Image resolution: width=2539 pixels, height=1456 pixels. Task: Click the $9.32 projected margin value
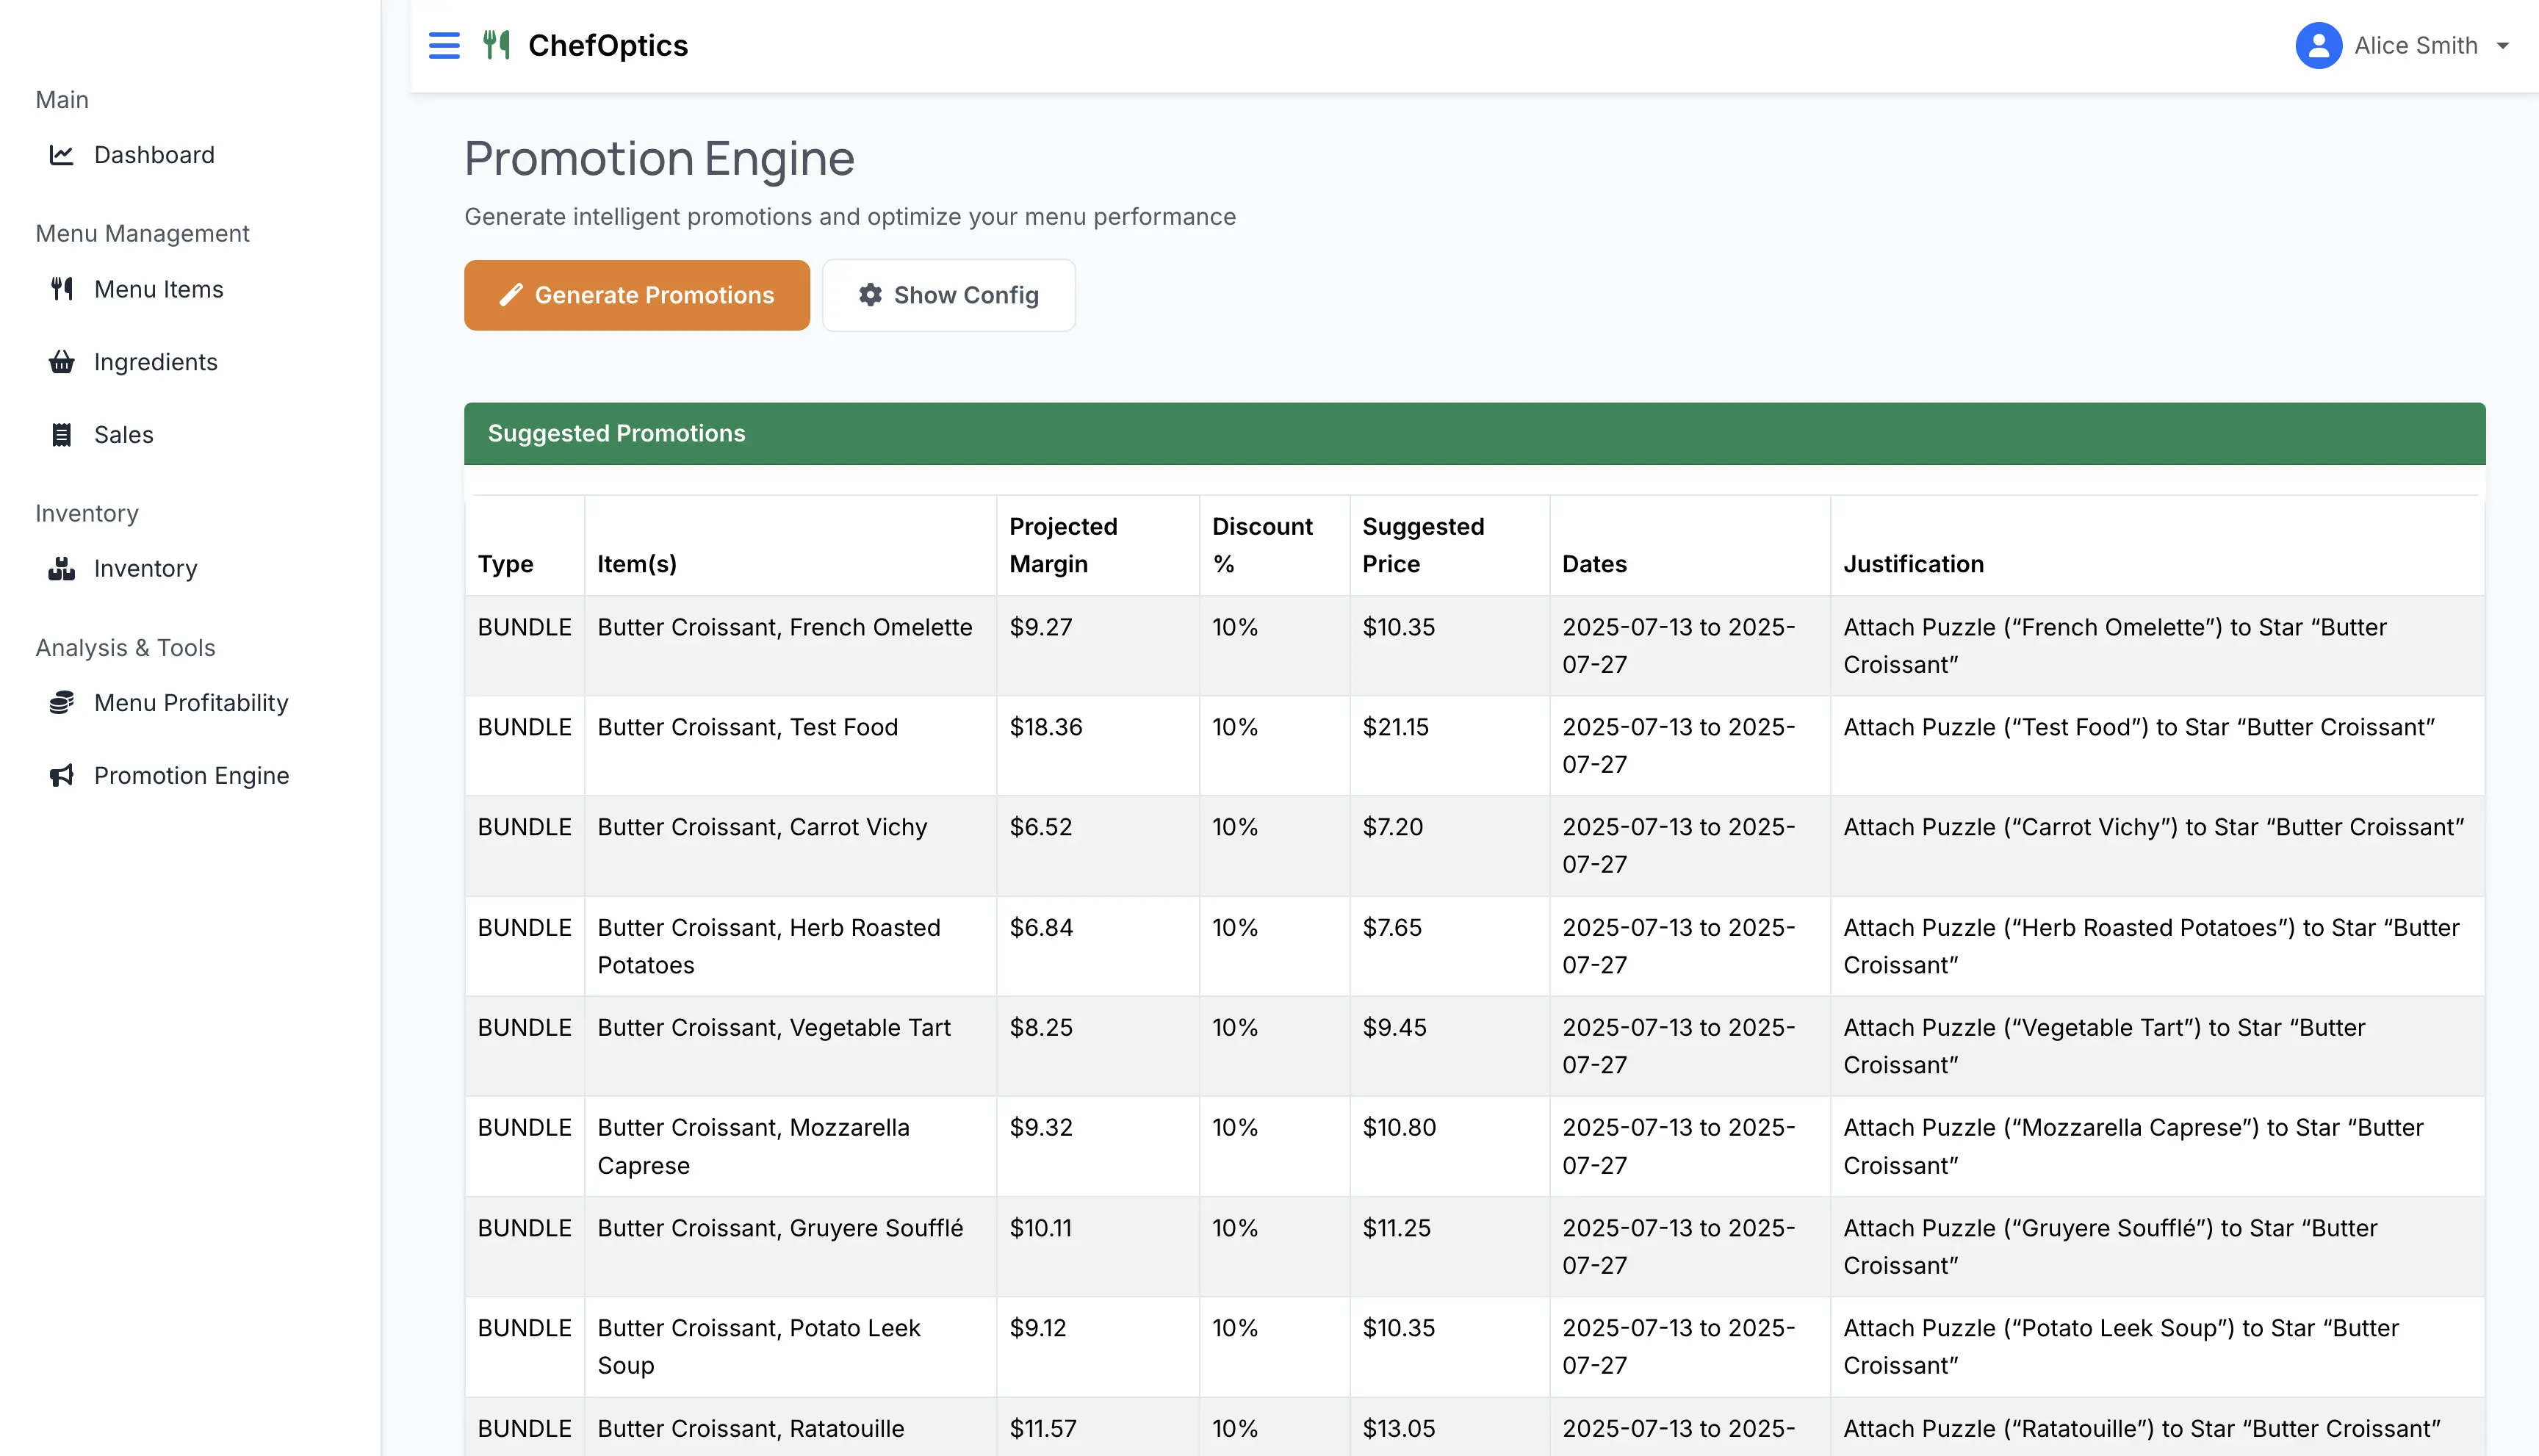coord(1041,1127)
